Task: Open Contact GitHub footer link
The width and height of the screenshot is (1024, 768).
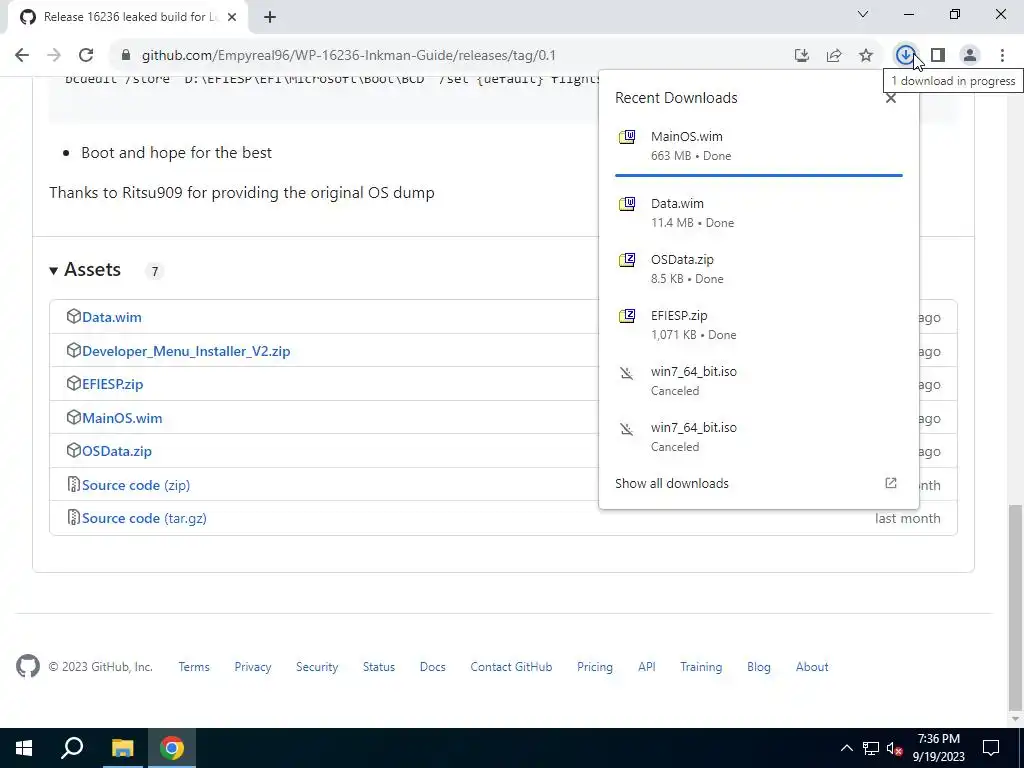Action: pyautogui.click(x=511, y=667)
